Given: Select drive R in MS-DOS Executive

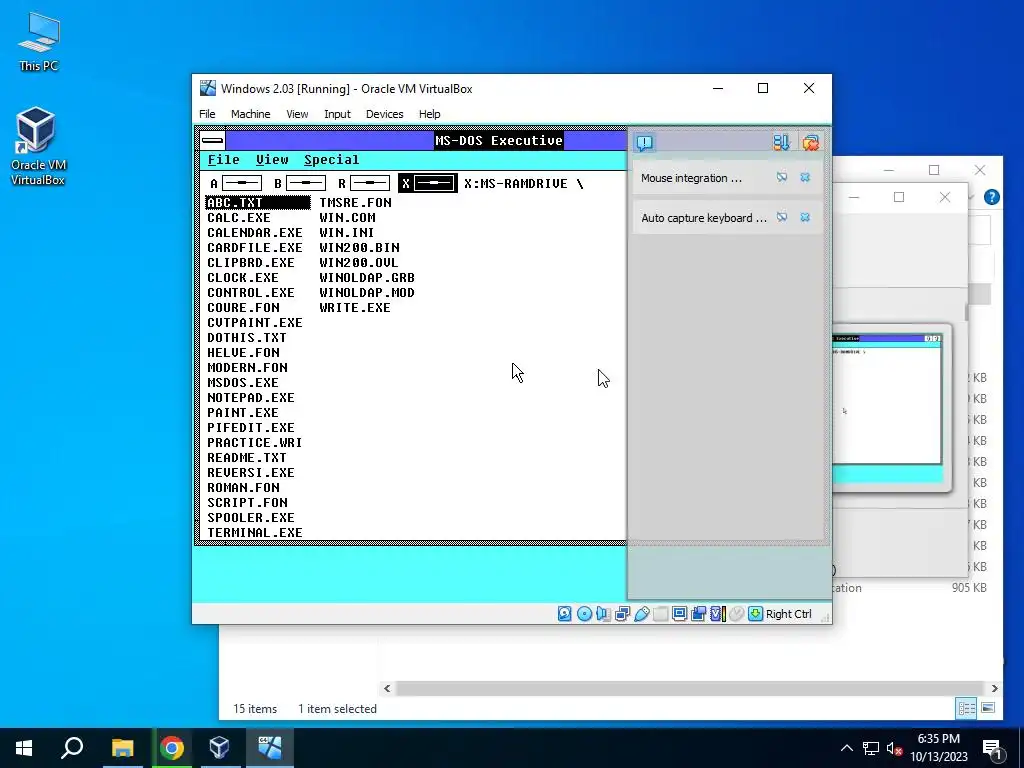Looking at the screenshot, I should pyautogui.click(x=363, y=184).
